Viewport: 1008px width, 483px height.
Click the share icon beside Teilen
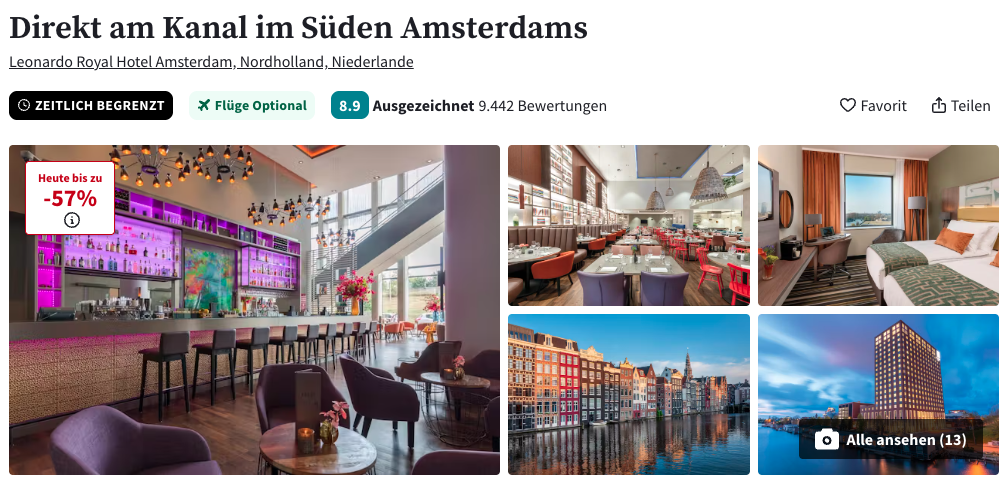coord(939,105)
